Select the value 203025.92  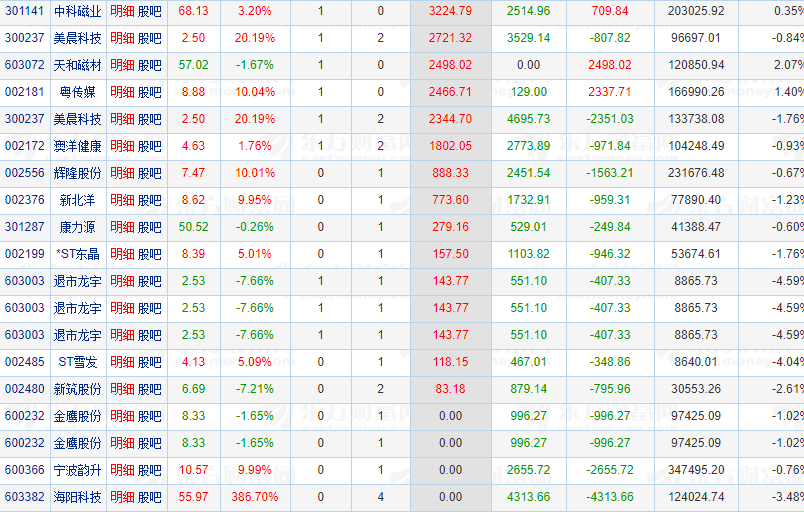pos(696,11)
